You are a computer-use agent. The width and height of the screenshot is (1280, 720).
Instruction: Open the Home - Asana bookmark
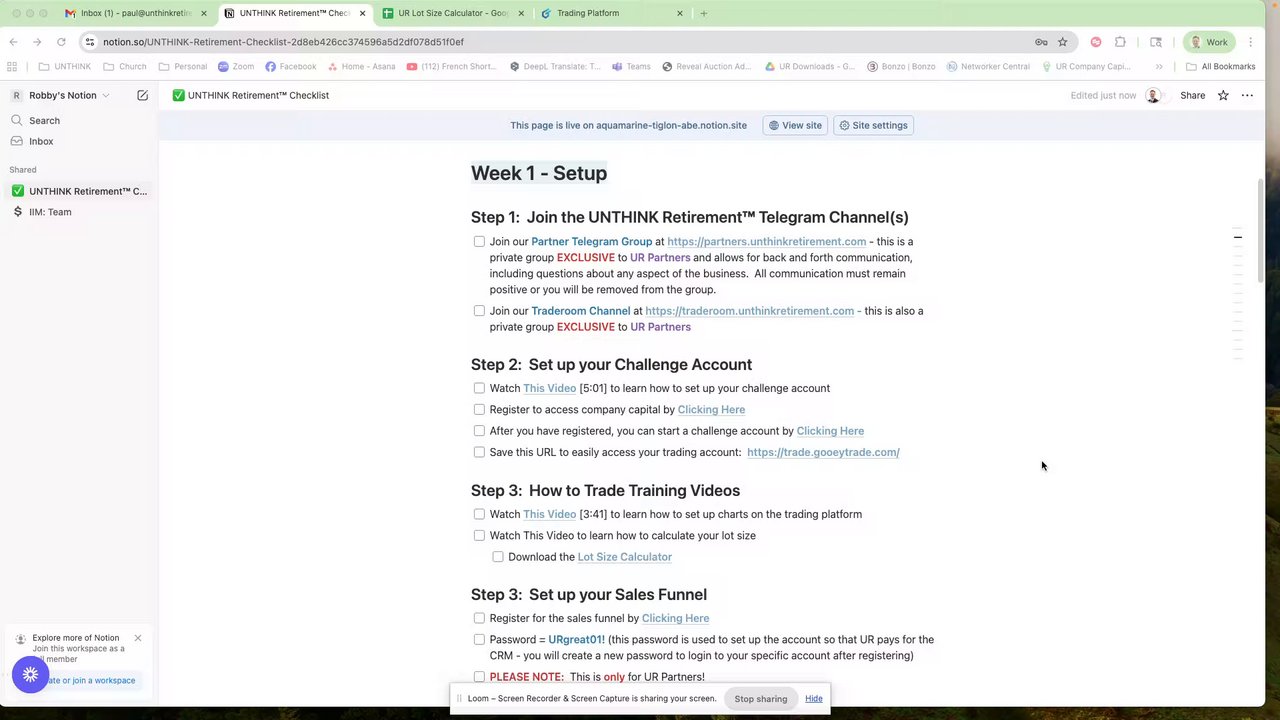click(x=361, y=67)
